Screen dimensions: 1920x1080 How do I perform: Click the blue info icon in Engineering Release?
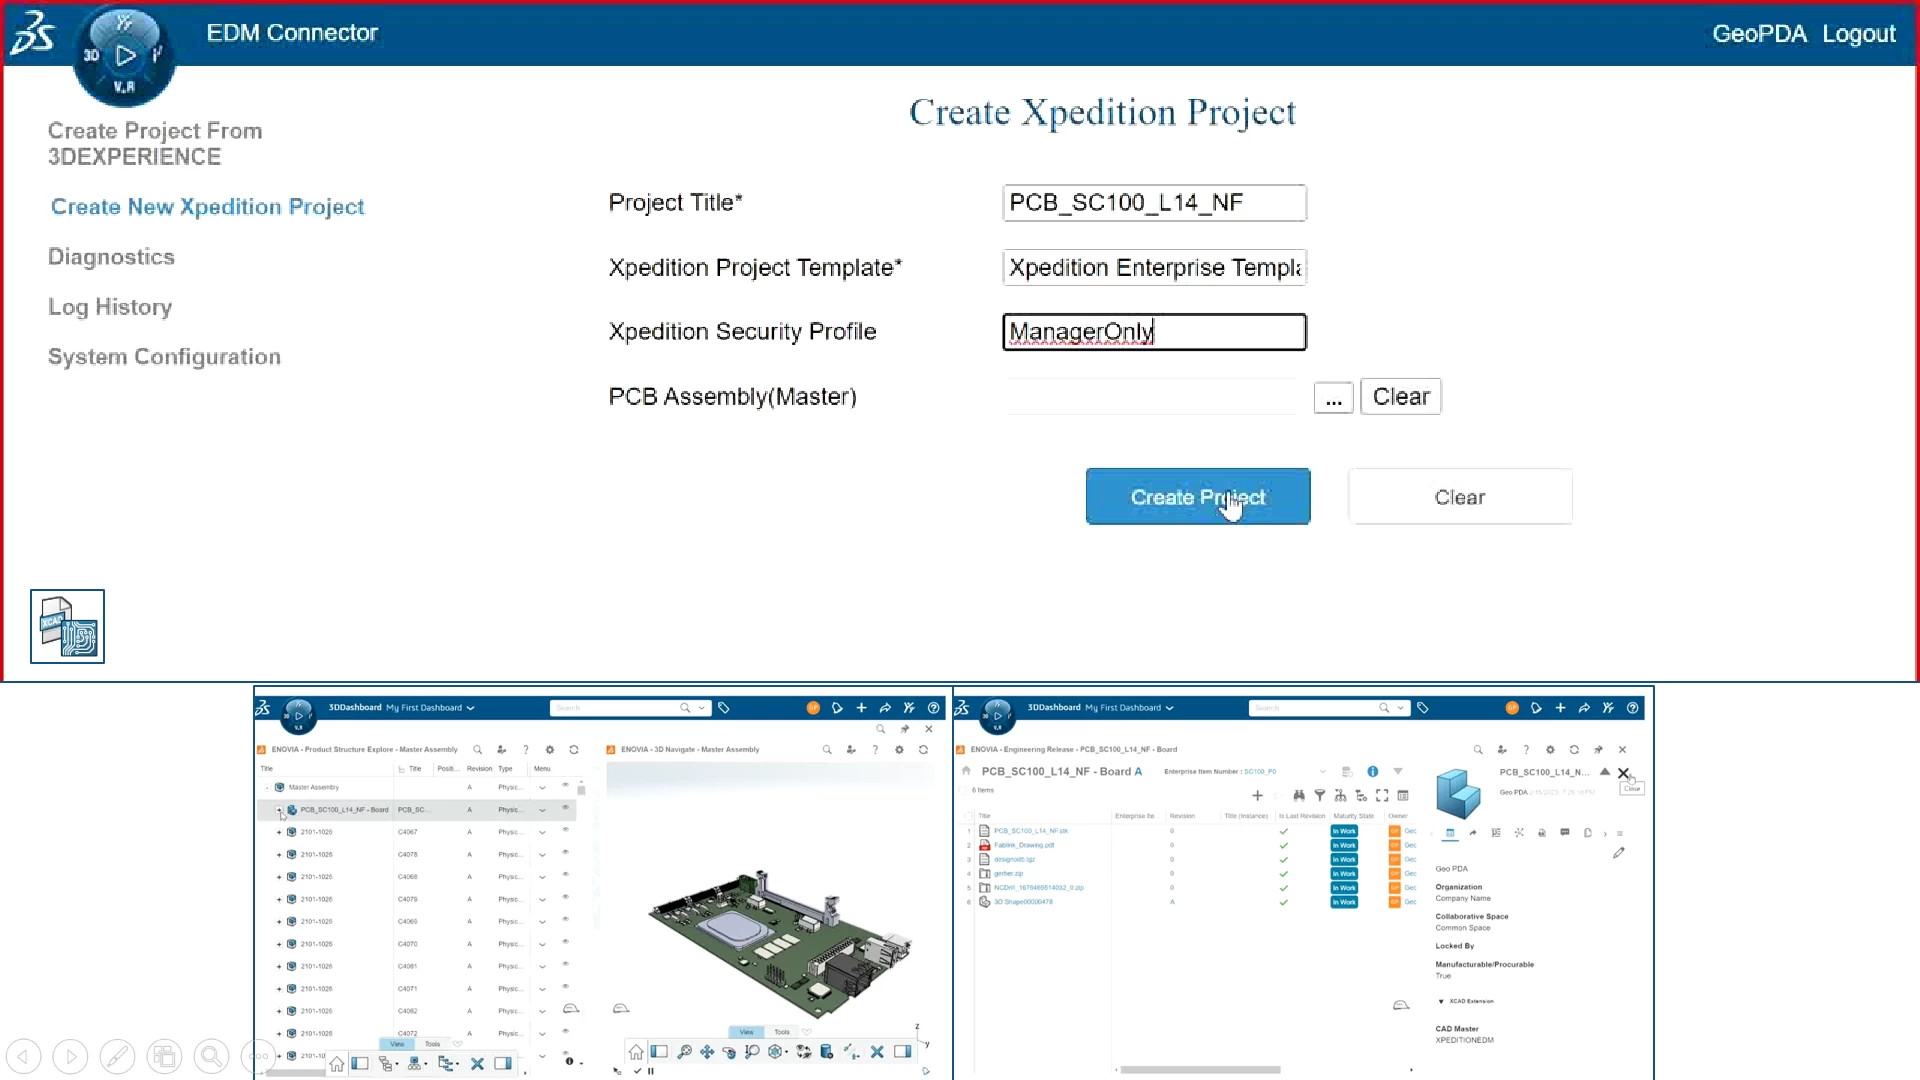tap(1372, 771)
